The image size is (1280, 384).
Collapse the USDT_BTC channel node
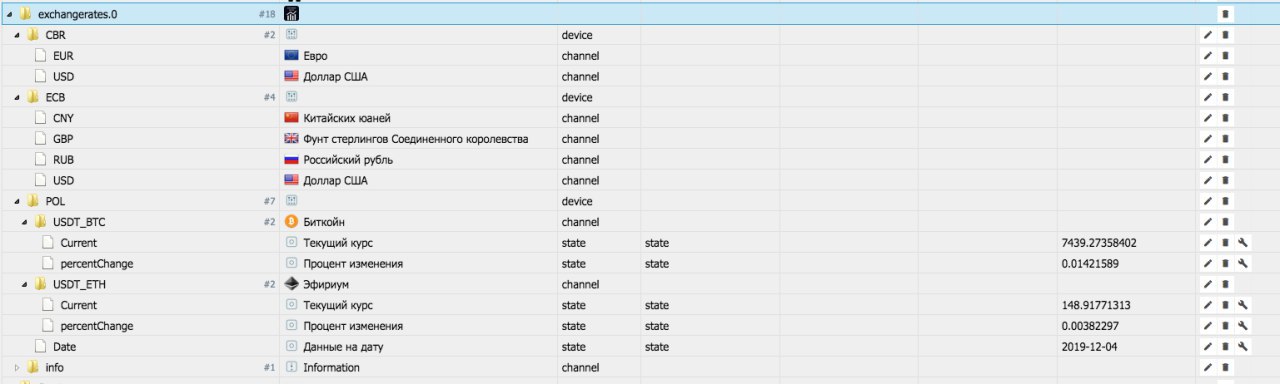coord(24,222)
